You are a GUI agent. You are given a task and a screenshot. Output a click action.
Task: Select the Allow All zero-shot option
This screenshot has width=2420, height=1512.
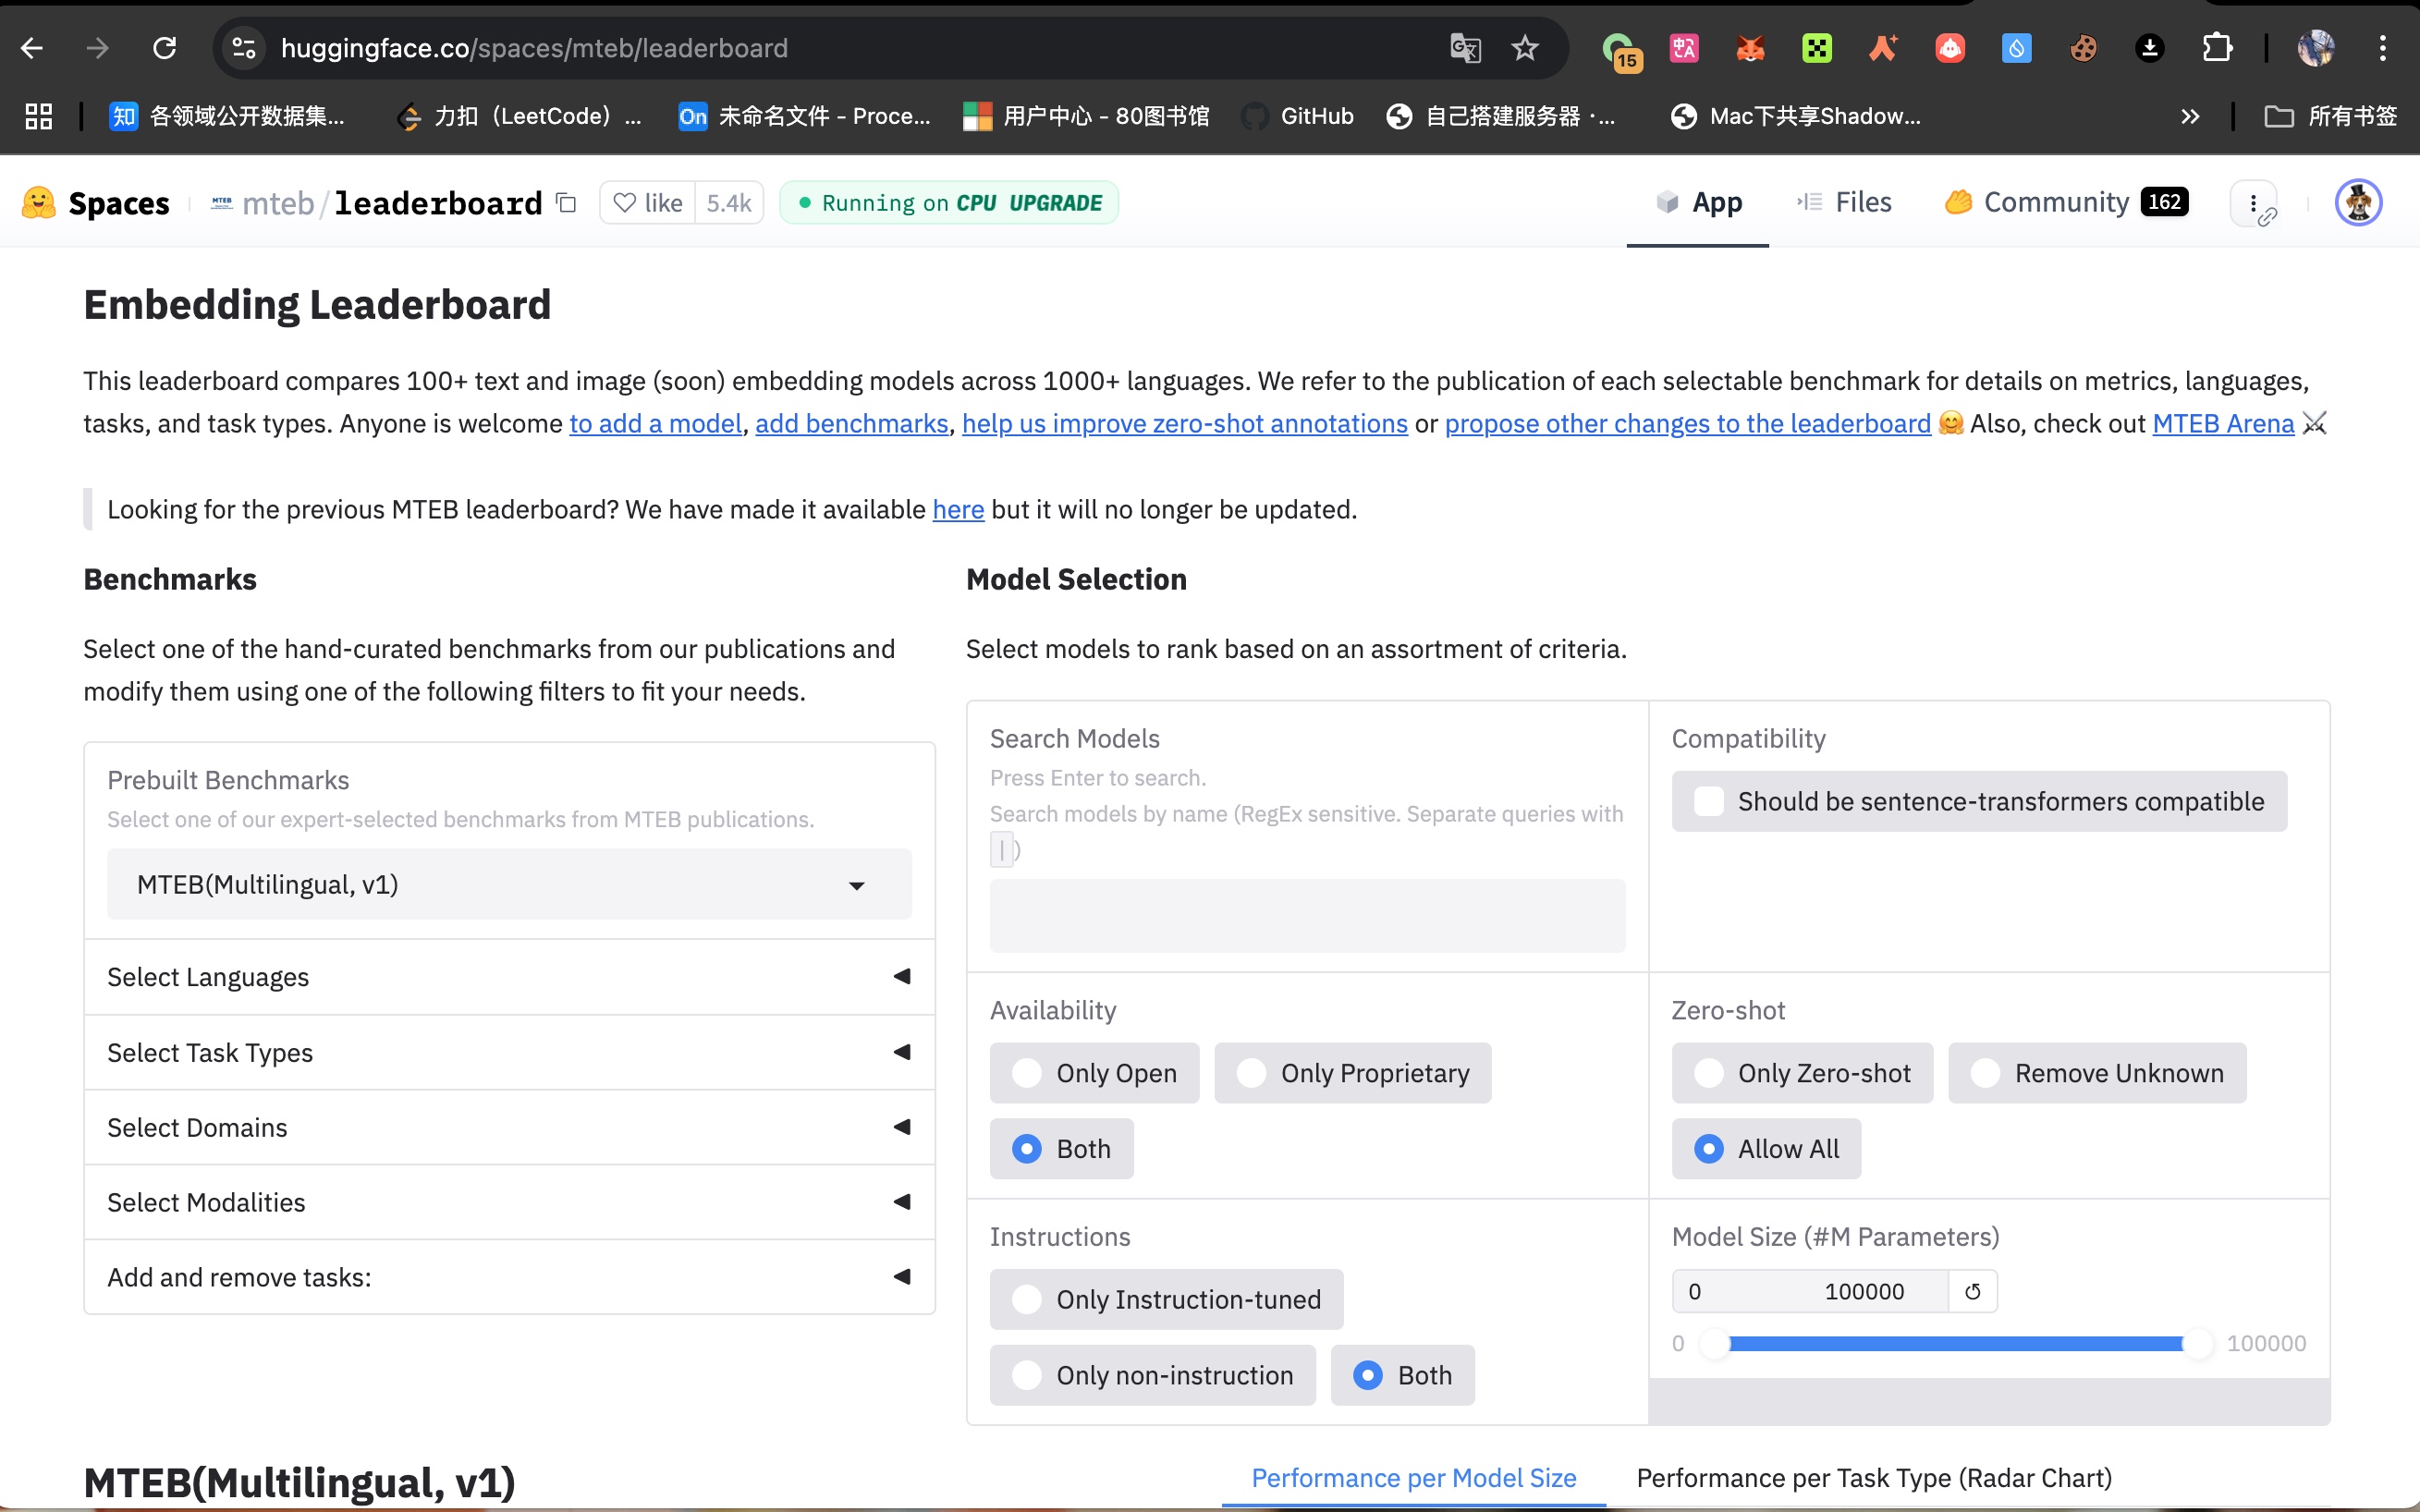pyautogui.click(x=1766, y=1149)
